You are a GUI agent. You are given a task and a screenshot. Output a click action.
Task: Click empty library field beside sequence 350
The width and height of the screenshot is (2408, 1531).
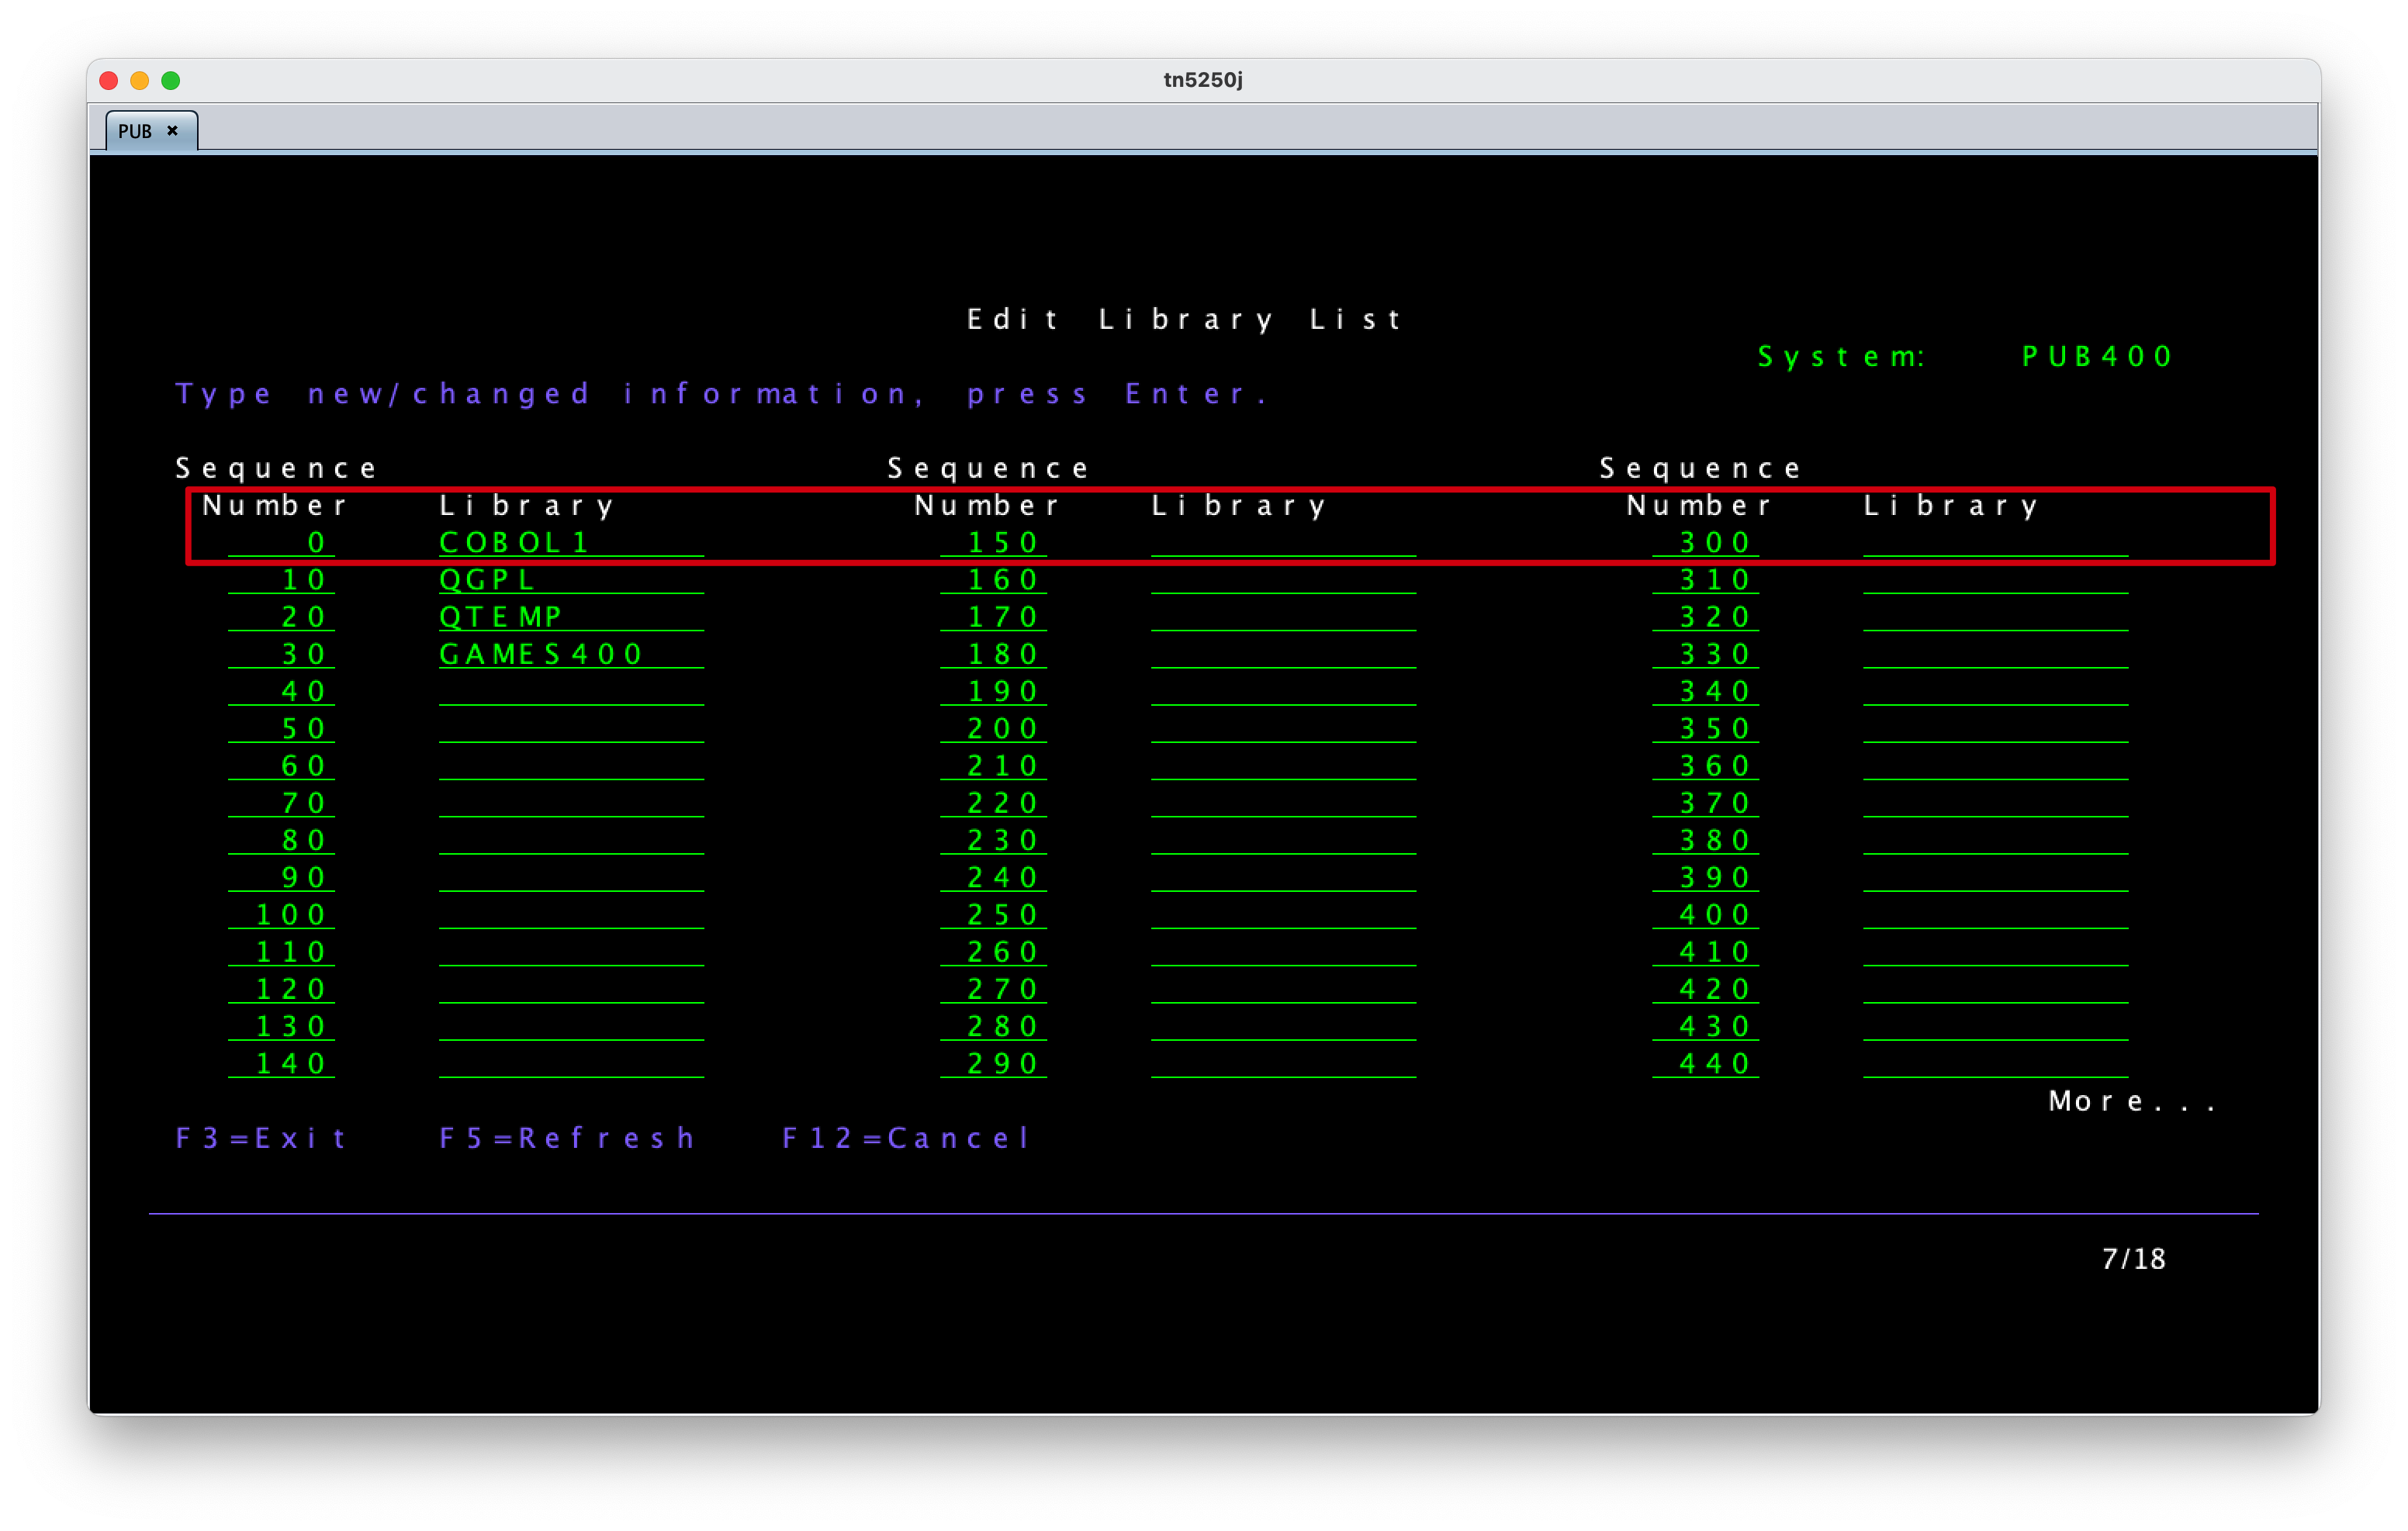[1995, 729]
